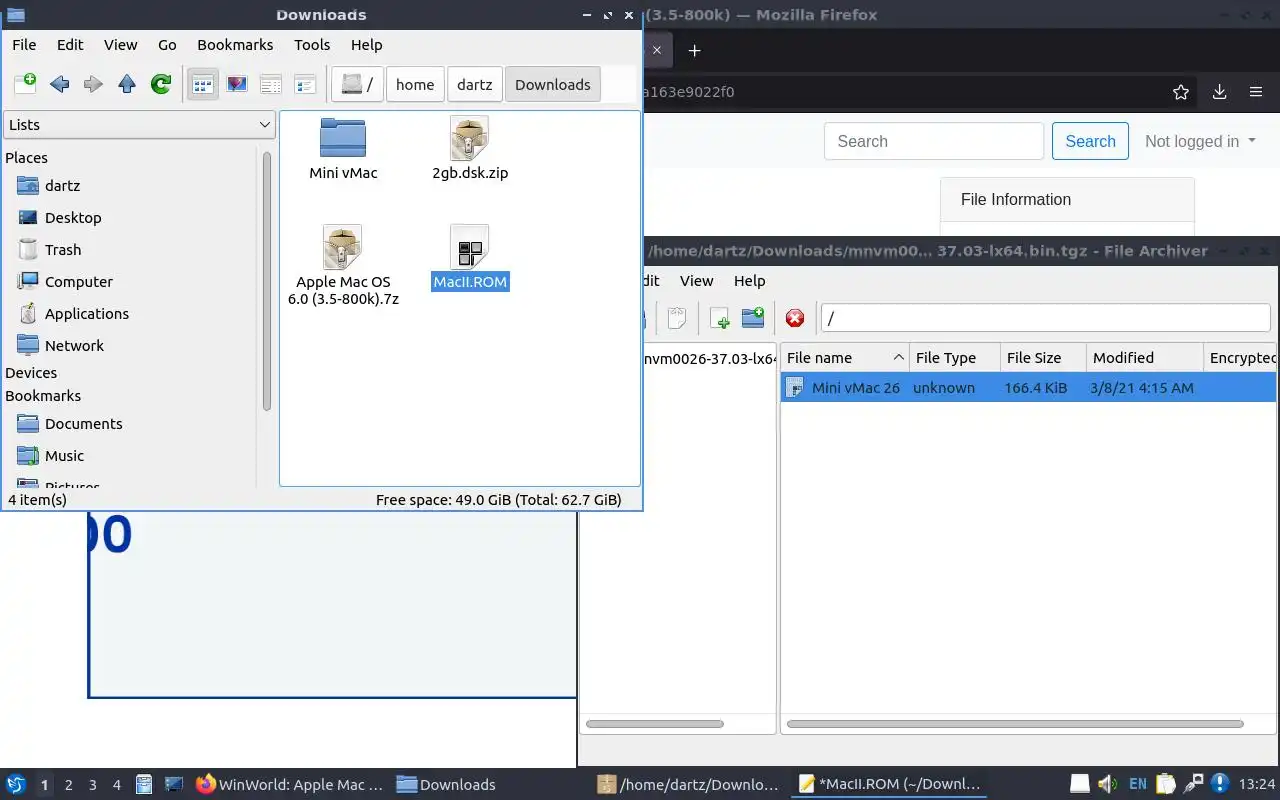Click the Search button in Firefox
1280x800 pixels.
pyautogui.click(x=1090, y=141)
